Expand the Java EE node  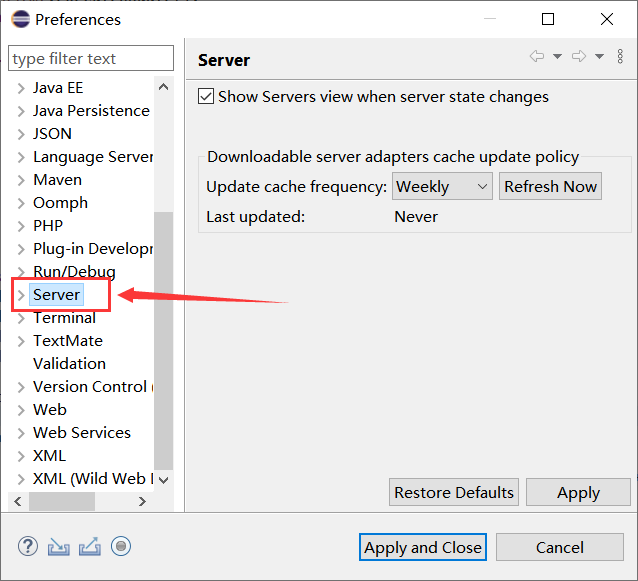point(21,88)
